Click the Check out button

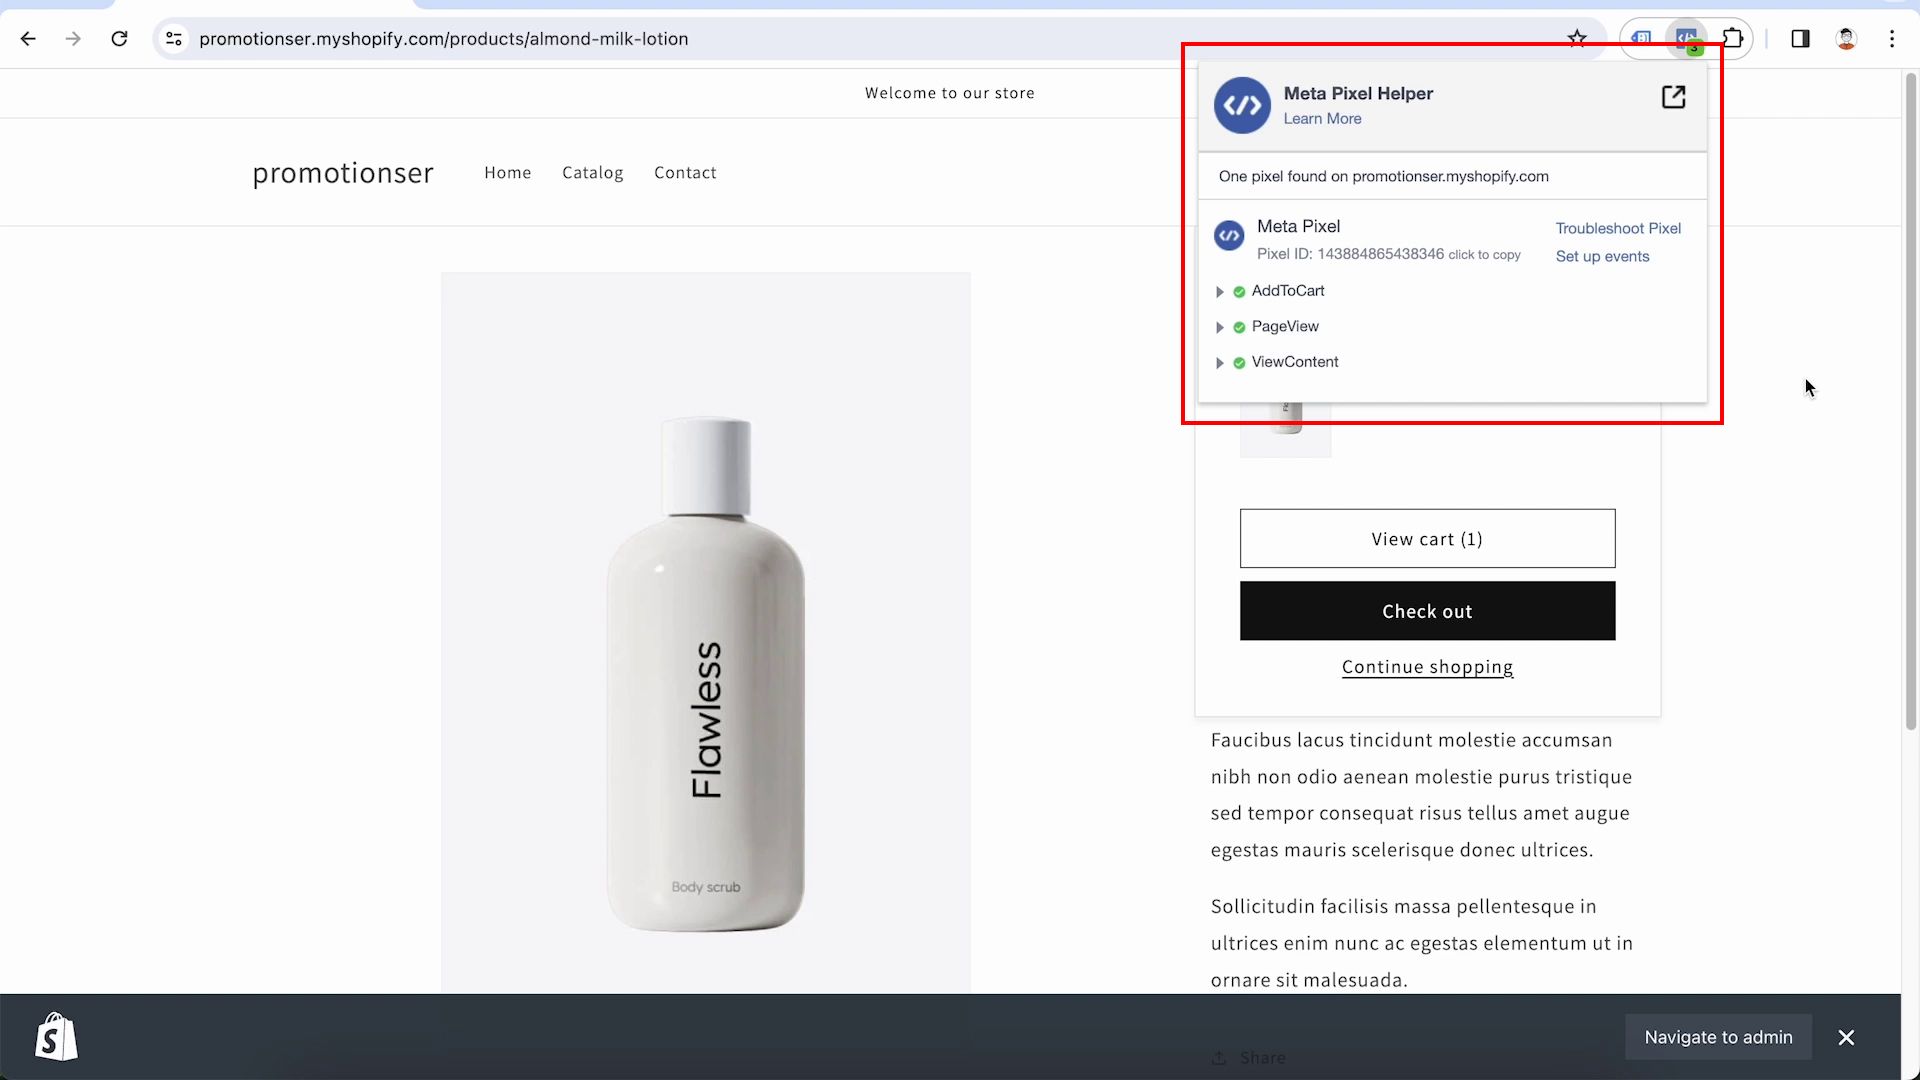click(x=1427, y=611)
